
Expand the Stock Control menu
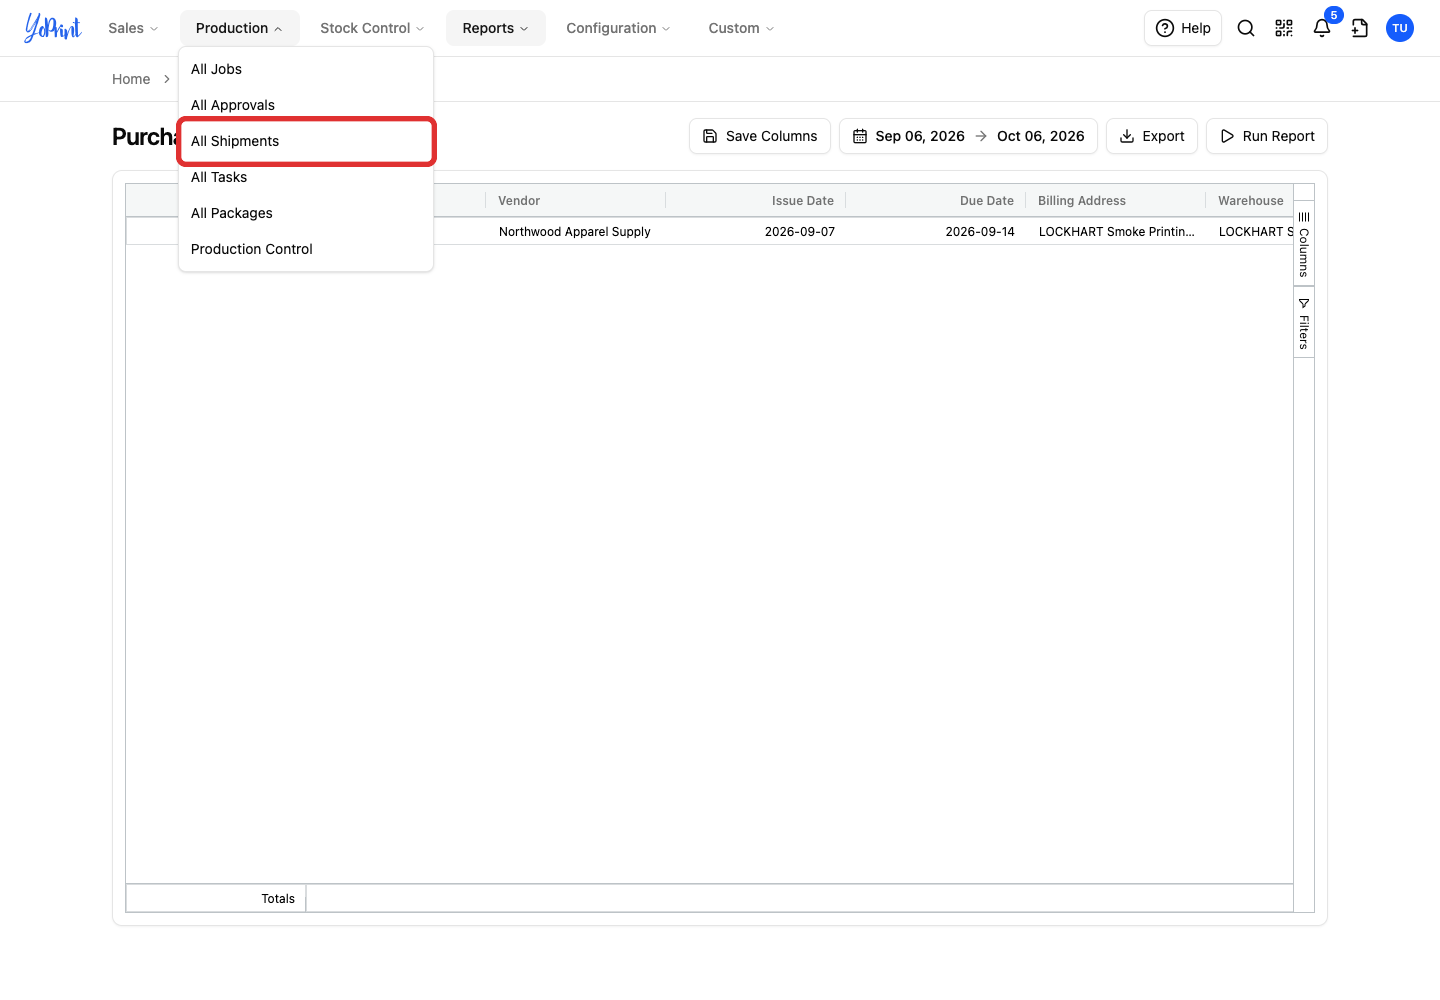coord(372,28)
